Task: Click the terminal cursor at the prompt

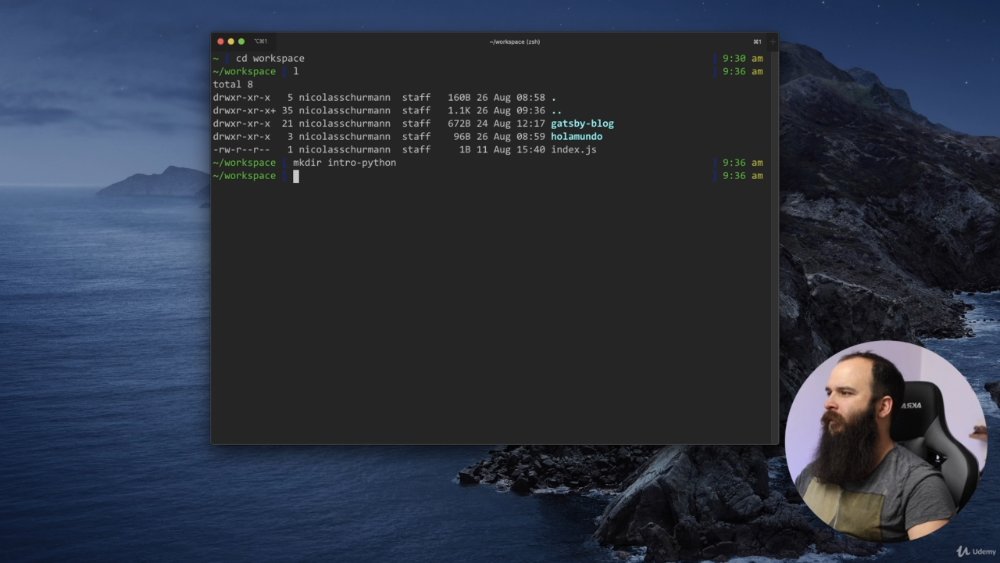Action: [x=296, y=176]
